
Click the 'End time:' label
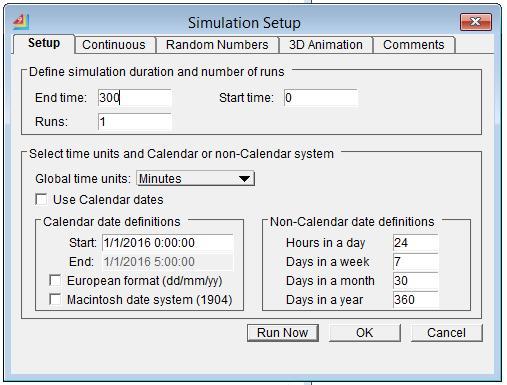(61, 98)
